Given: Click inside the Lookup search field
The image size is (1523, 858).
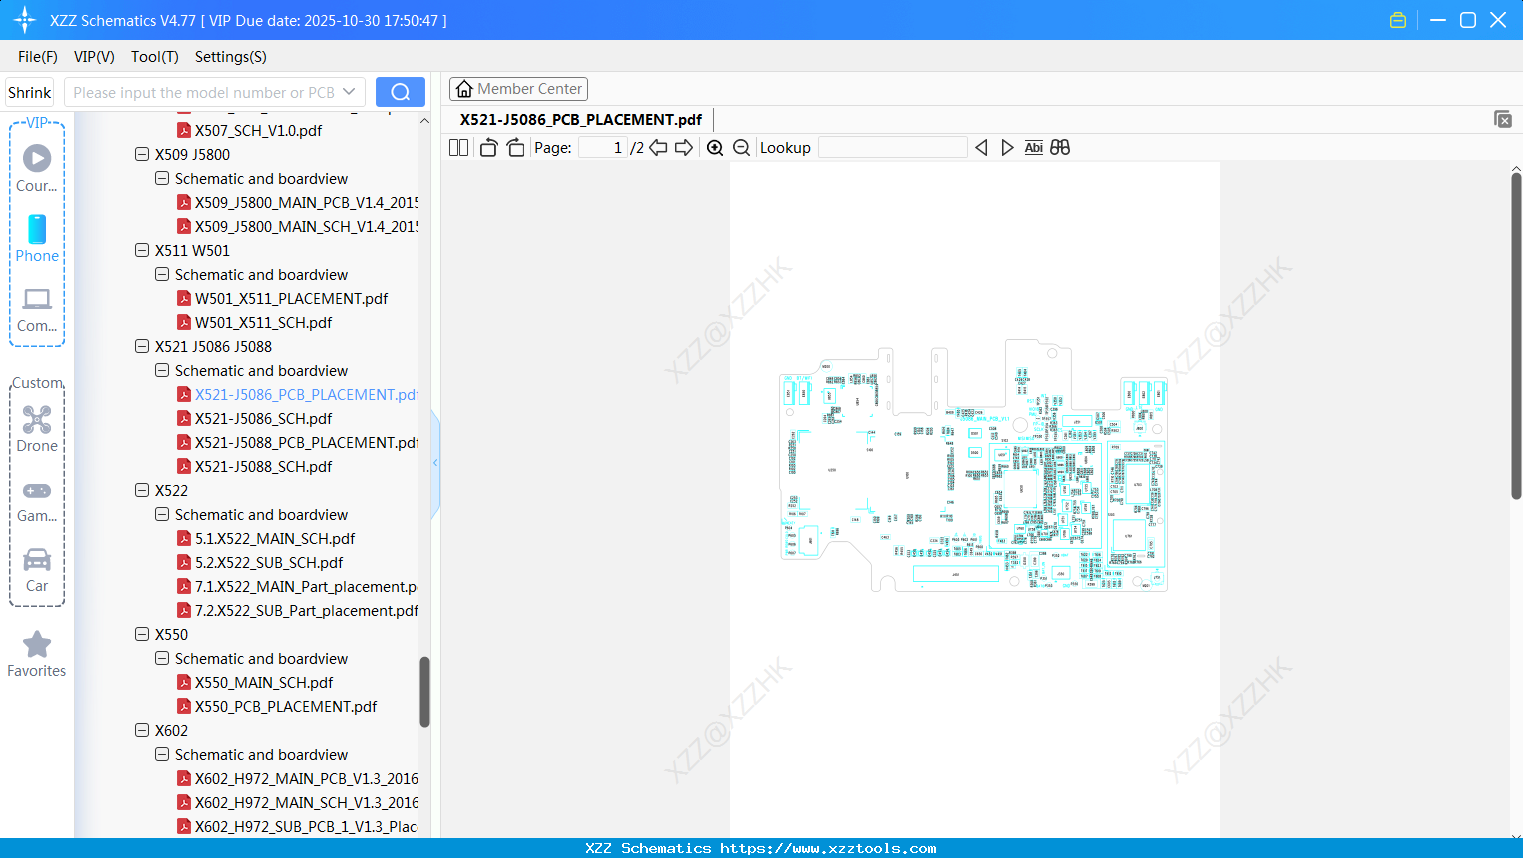Looking at the screenshot, I should tap(893, 147).
